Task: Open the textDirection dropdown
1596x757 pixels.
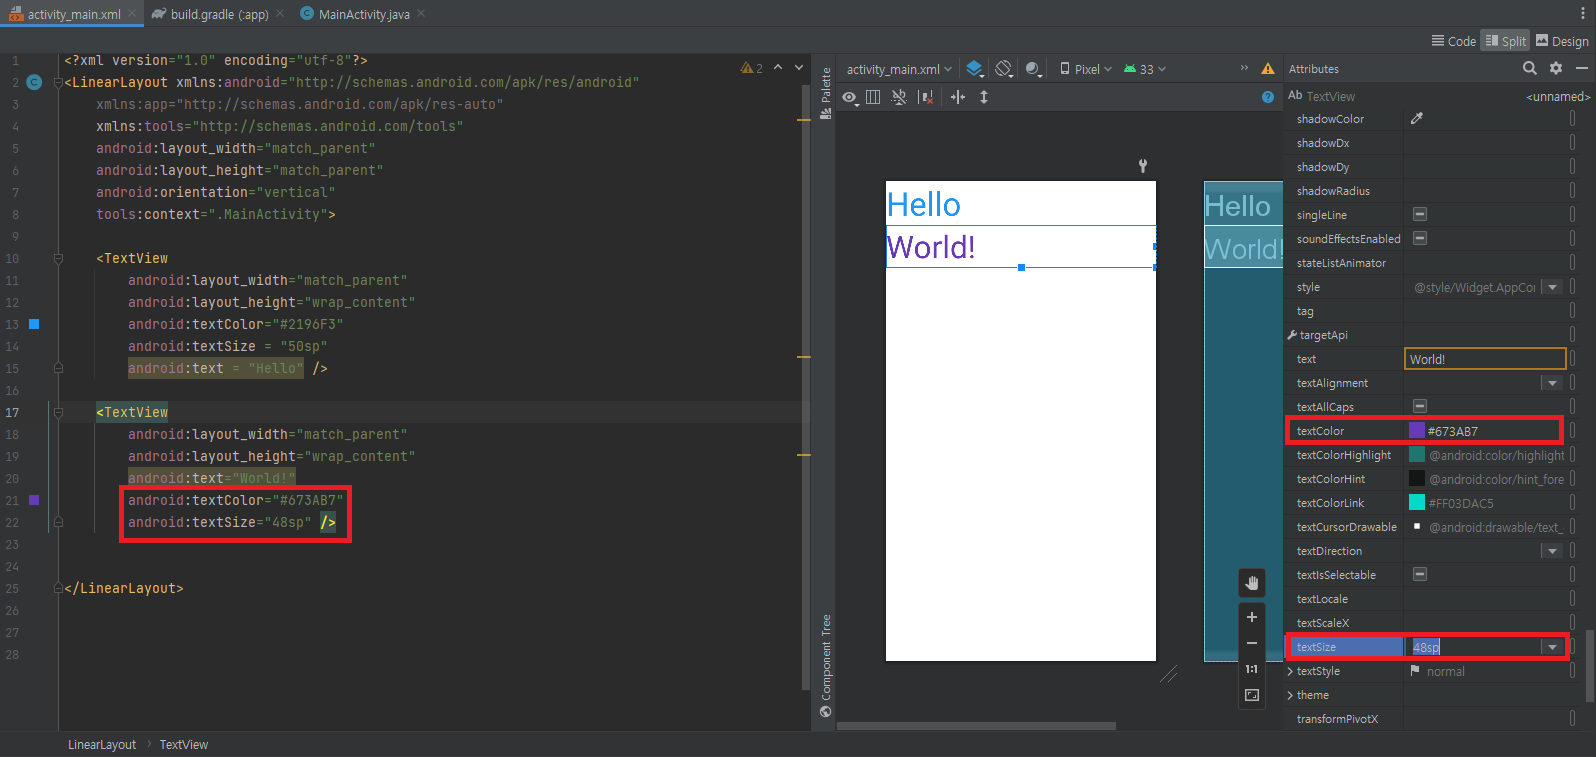Action: click(x=1552, y=551)
